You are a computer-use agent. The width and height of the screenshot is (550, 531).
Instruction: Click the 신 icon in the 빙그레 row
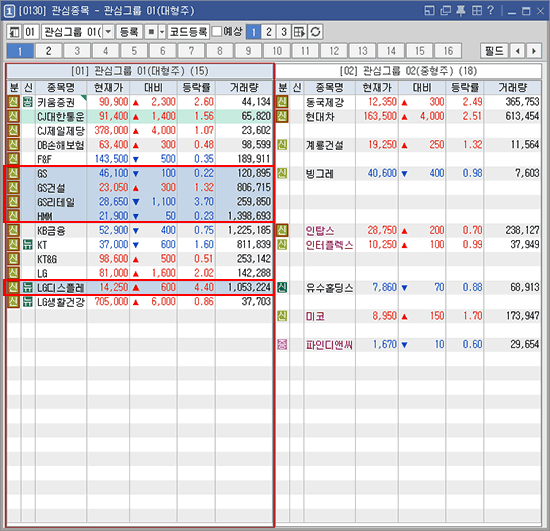282,173
